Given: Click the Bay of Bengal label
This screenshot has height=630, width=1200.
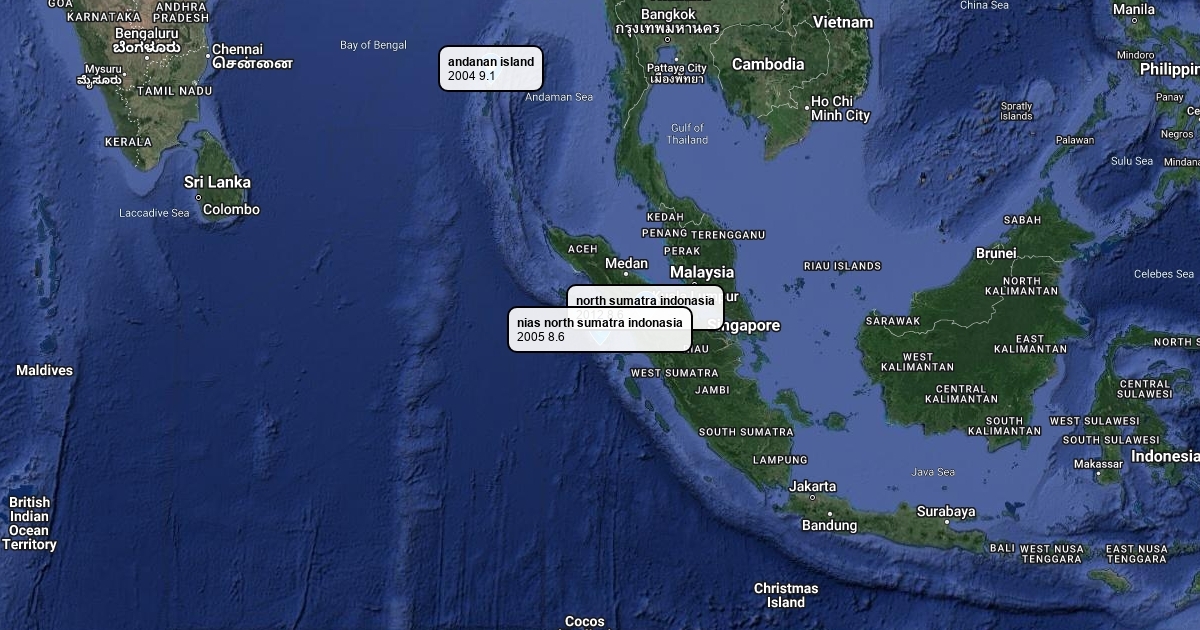Looking at the screenshot, I should [373, 45].
